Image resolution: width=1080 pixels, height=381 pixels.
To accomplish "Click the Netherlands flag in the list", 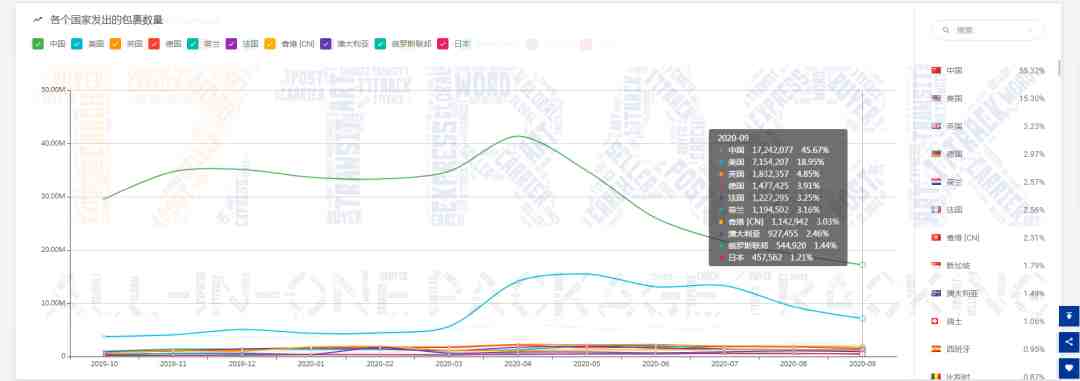I will (x=935, y=182).
